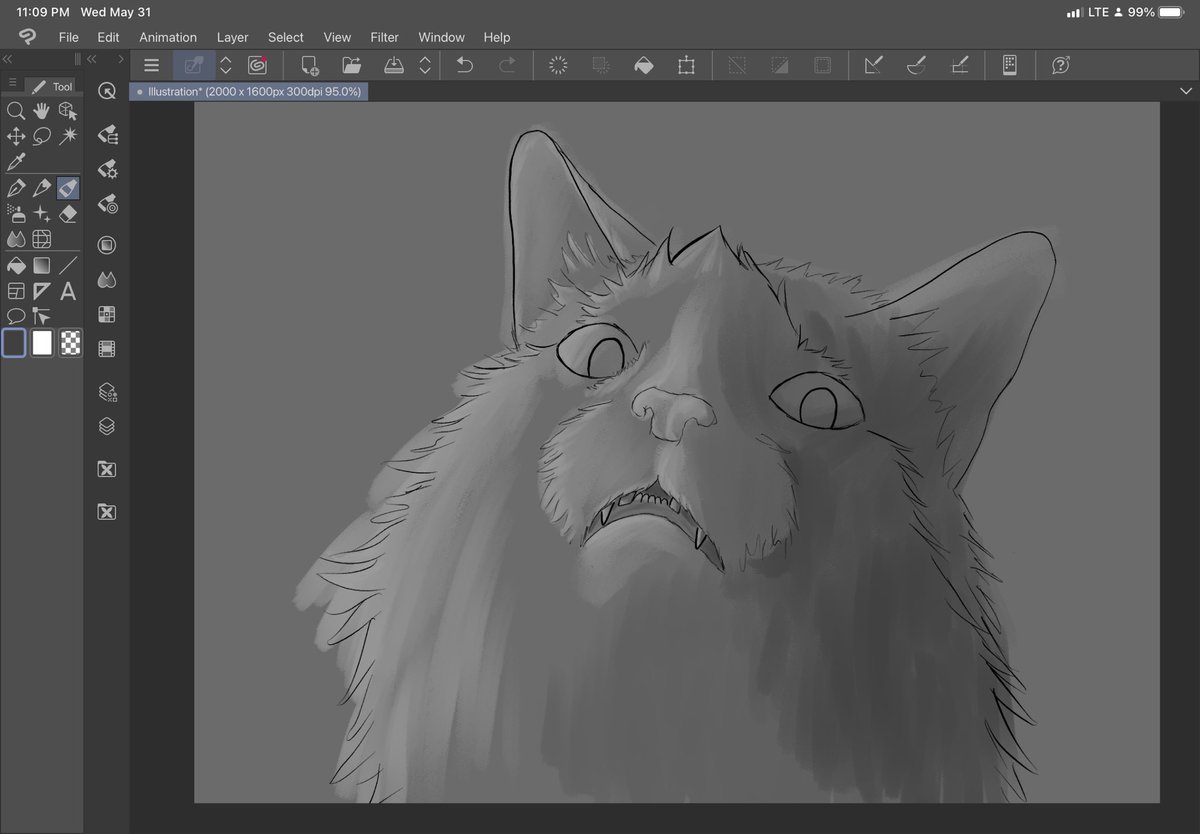
Task: Toggle Snap to Special Ruler
Action: click(916, 65)
